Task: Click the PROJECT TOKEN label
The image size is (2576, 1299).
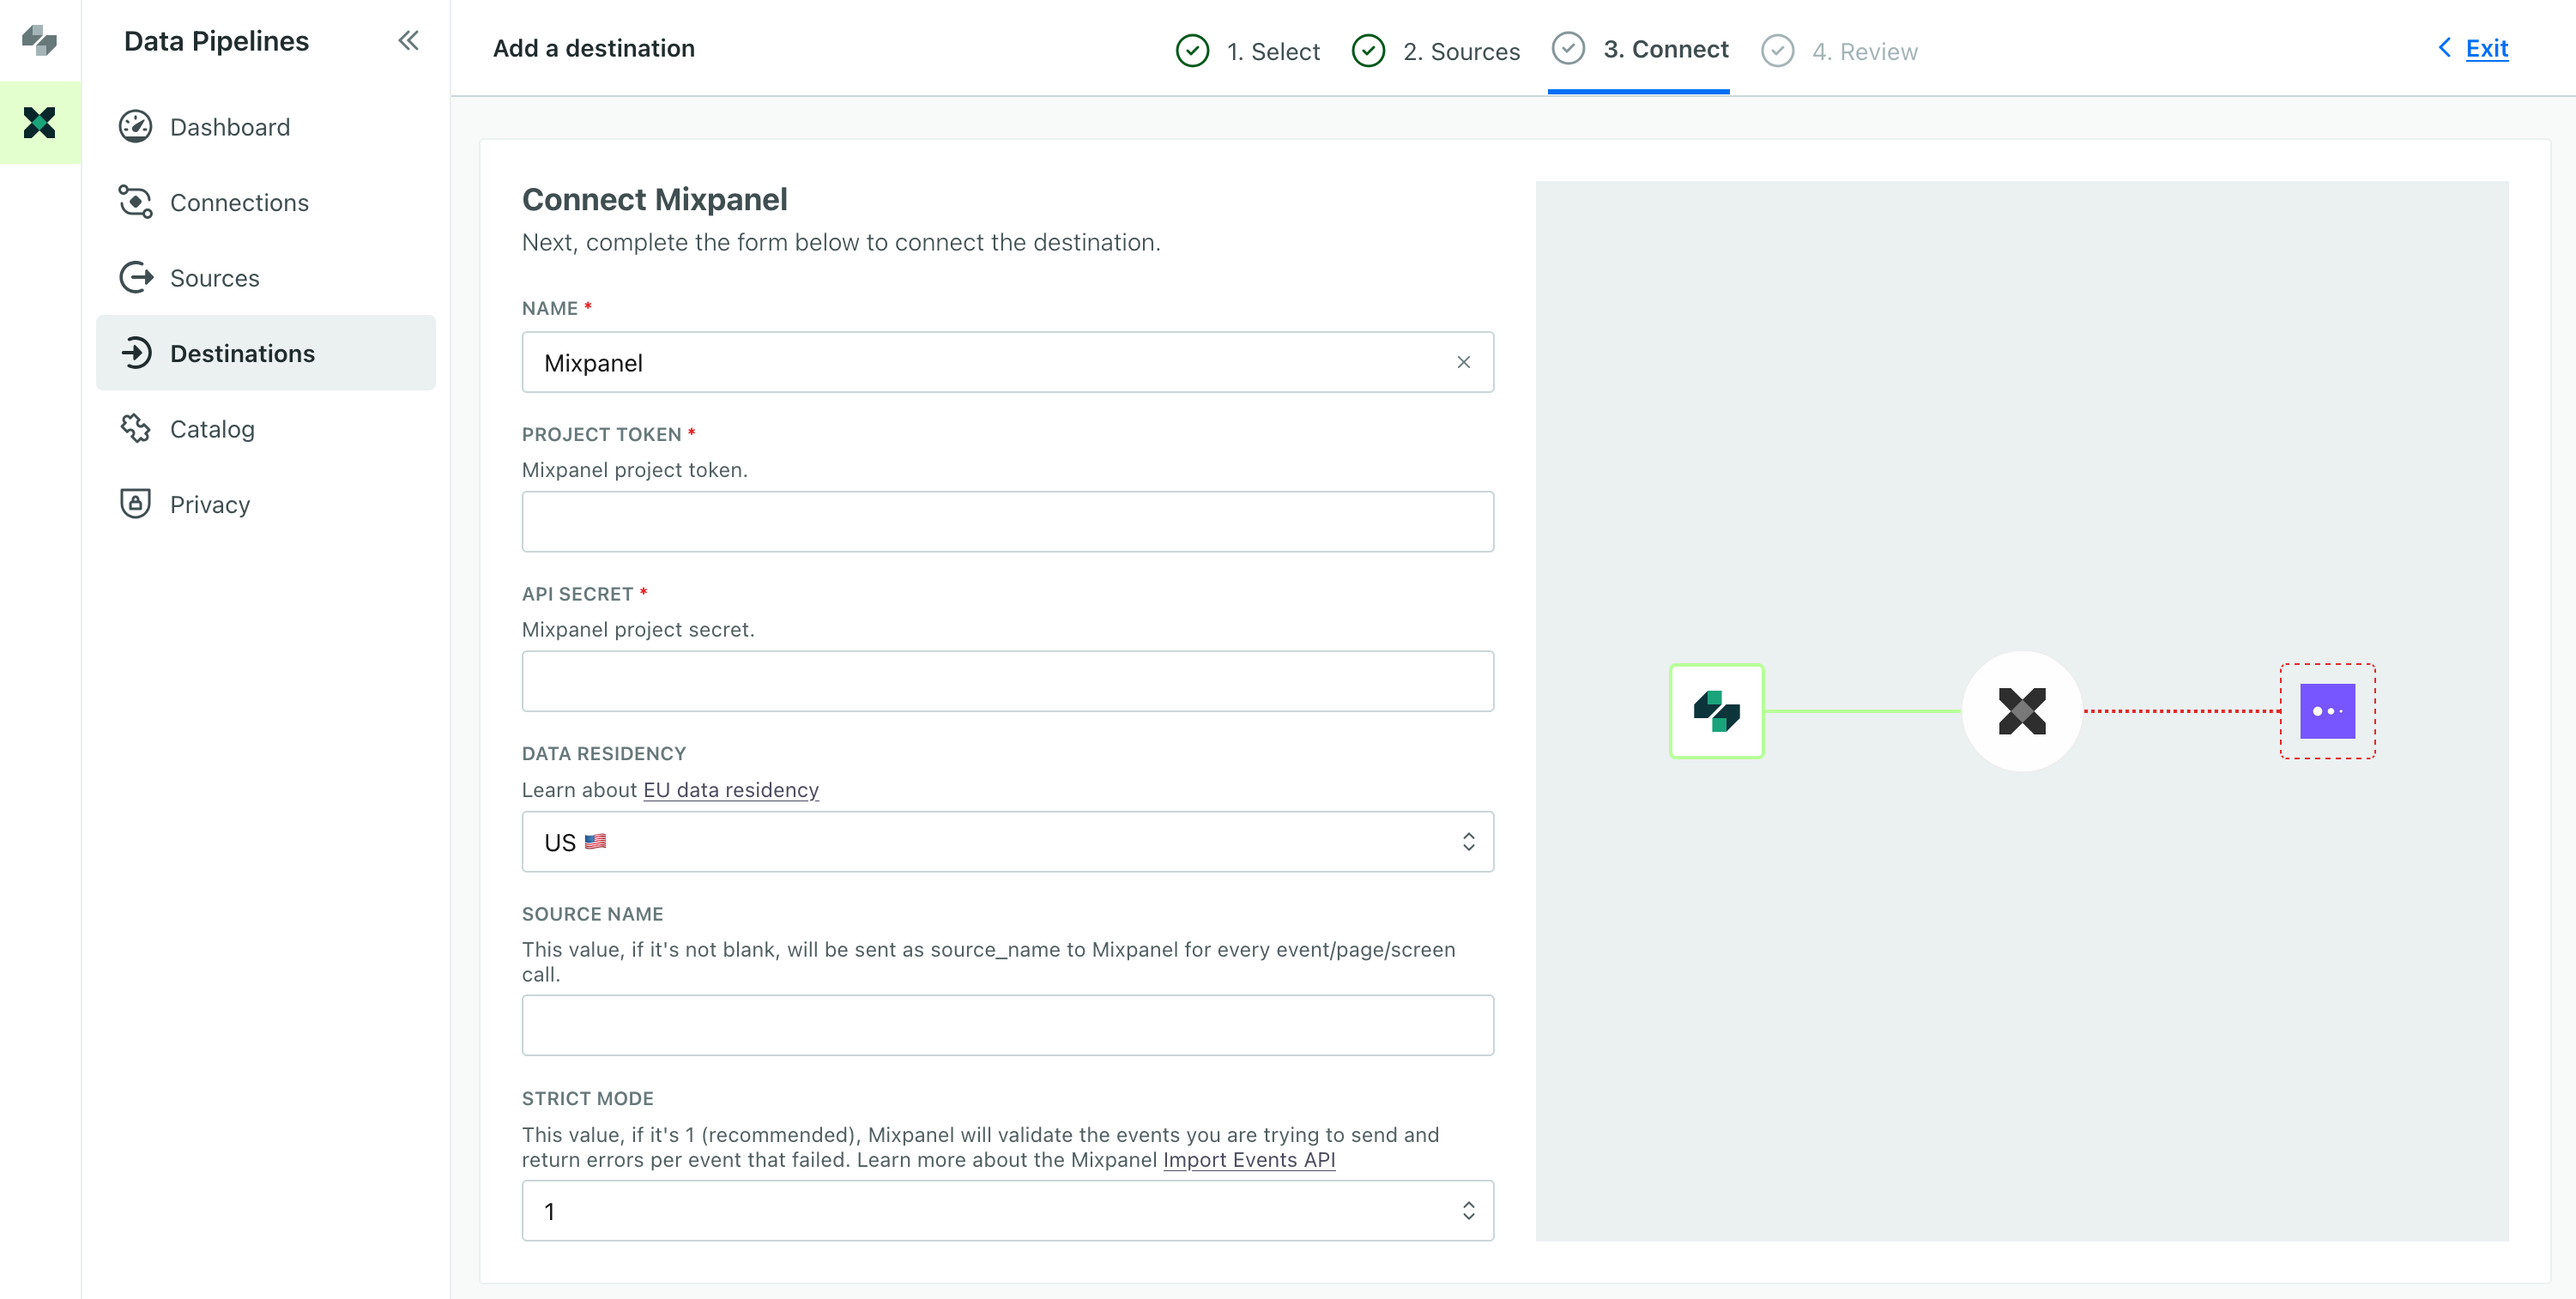Action: coord(601,434)
